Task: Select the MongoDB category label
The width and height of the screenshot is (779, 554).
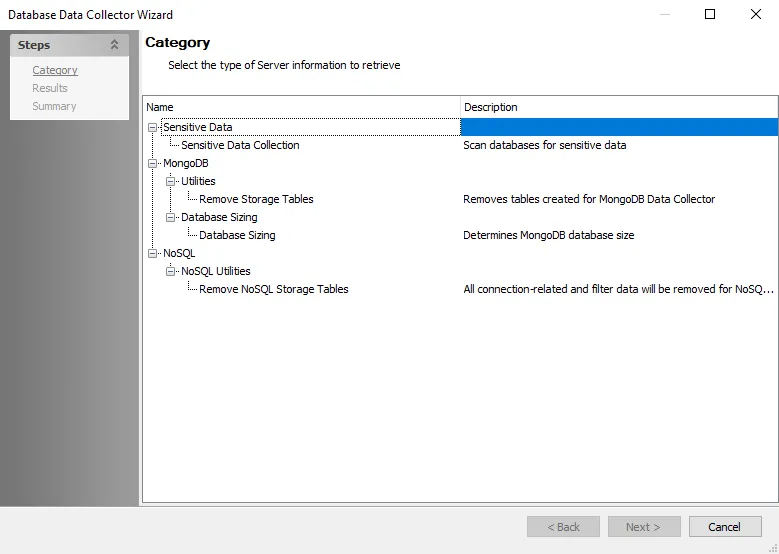Action: (186, 163)
